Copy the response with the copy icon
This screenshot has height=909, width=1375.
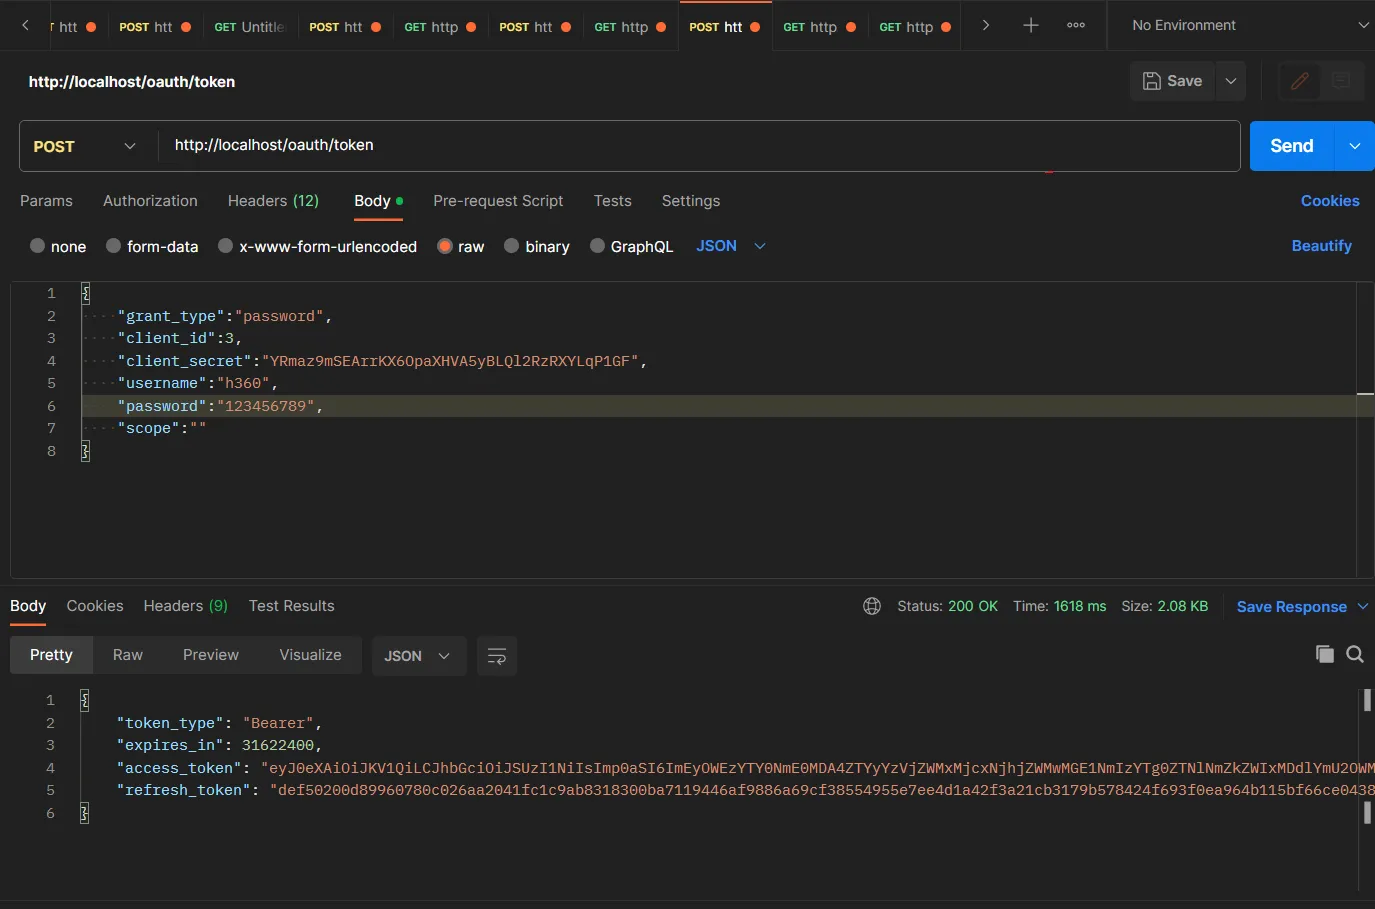1324,654
